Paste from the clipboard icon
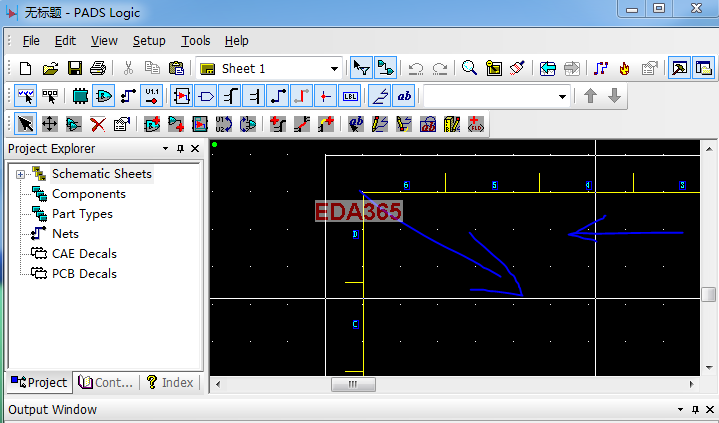The image size is (719, 423). (177, 69)
